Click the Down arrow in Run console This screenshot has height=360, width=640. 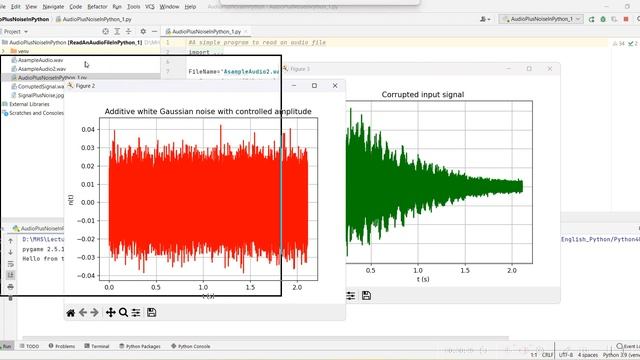(x=11, y=252)
